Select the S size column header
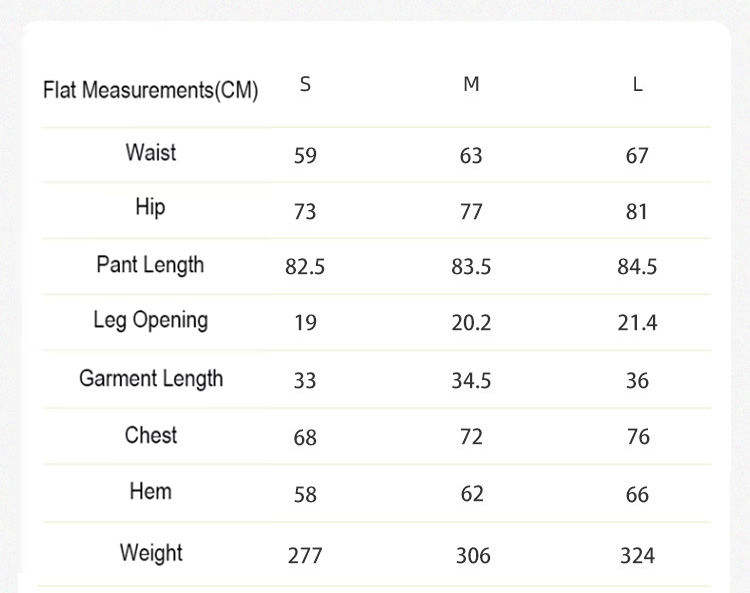 click(x=305, y=84)
